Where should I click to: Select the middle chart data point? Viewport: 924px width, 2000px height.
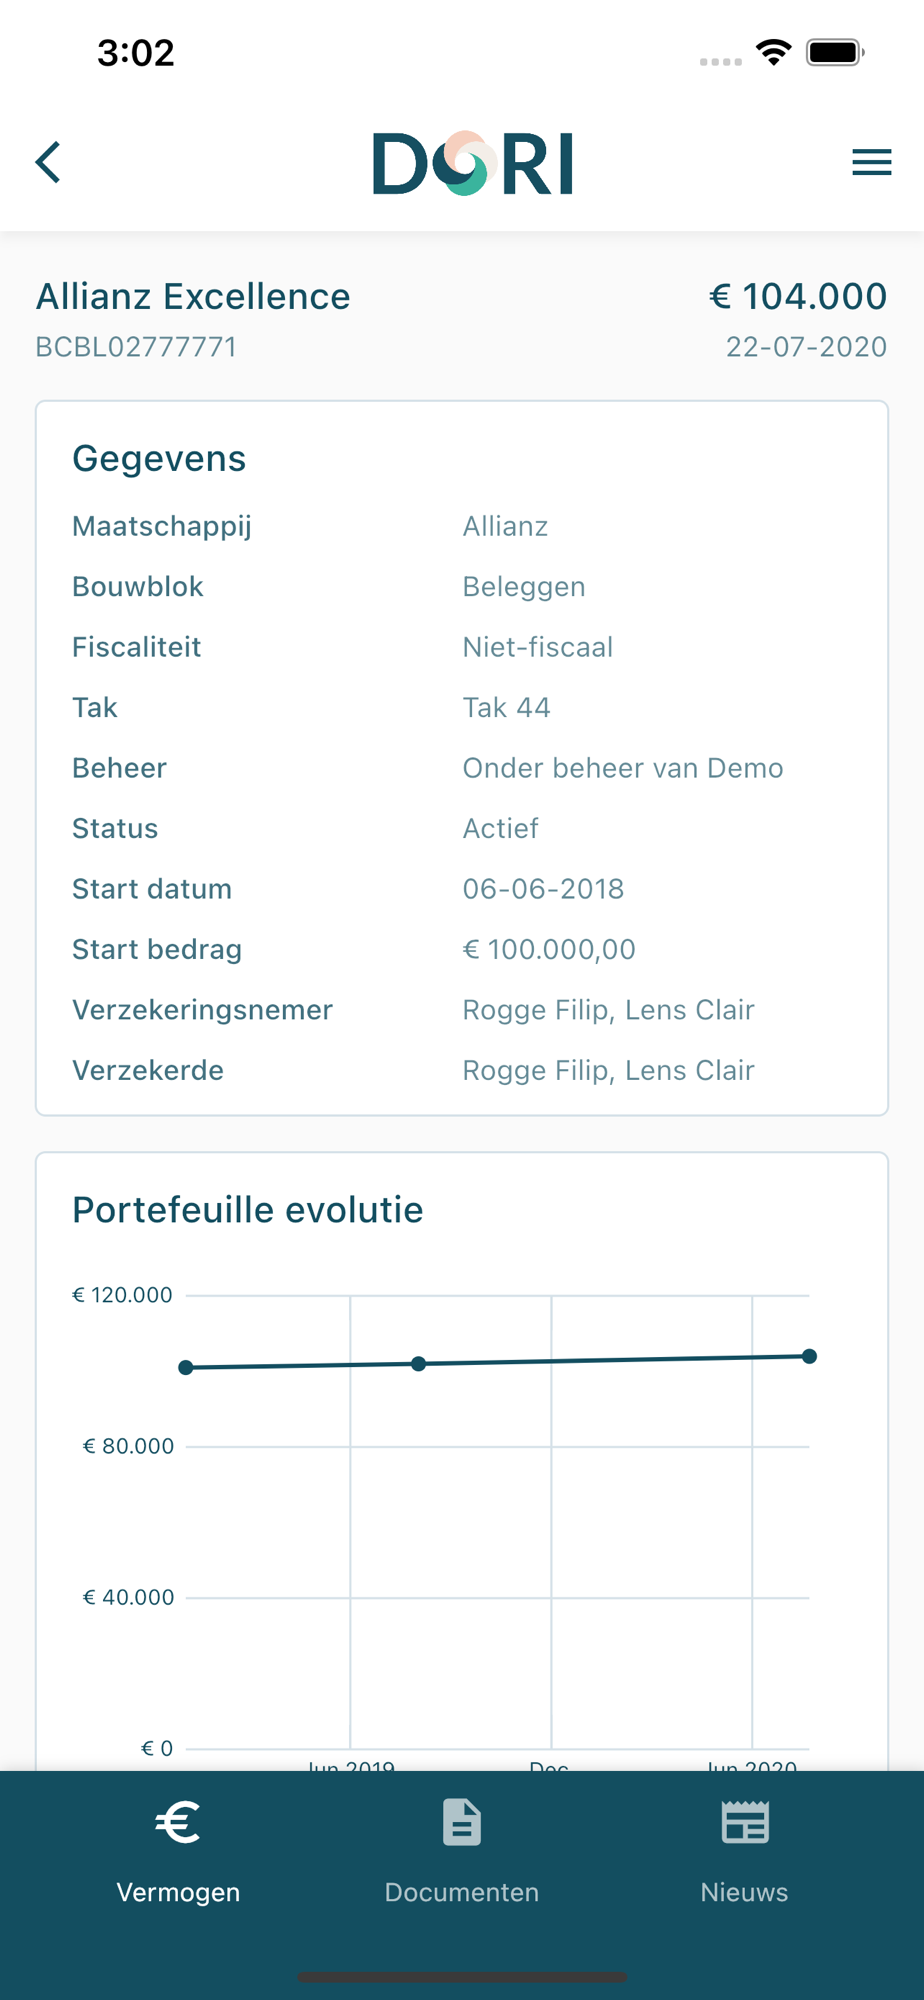[419, 1363]
